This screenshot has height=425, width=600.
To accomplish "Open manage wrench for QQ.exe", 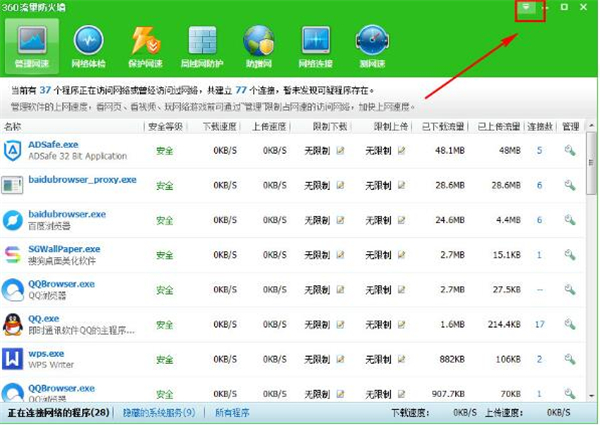I will point(570,324).
